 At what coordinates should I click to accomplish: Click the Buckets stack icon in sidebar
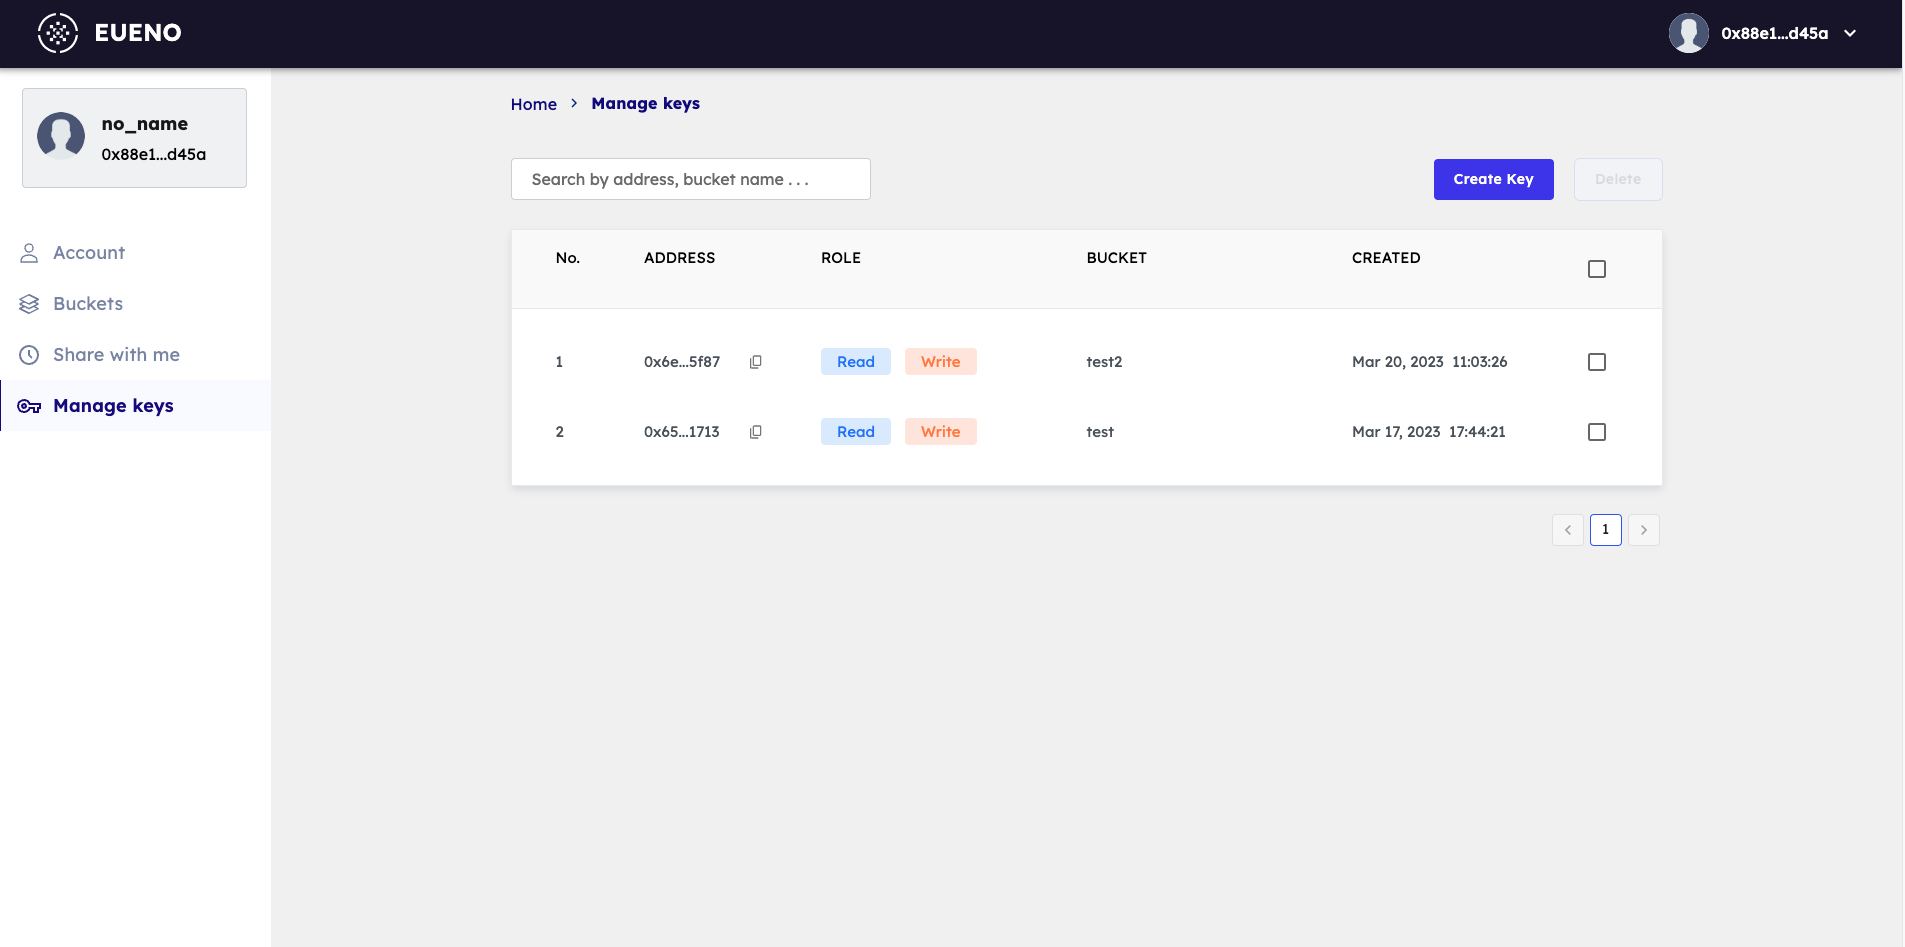tap(29, 304)
